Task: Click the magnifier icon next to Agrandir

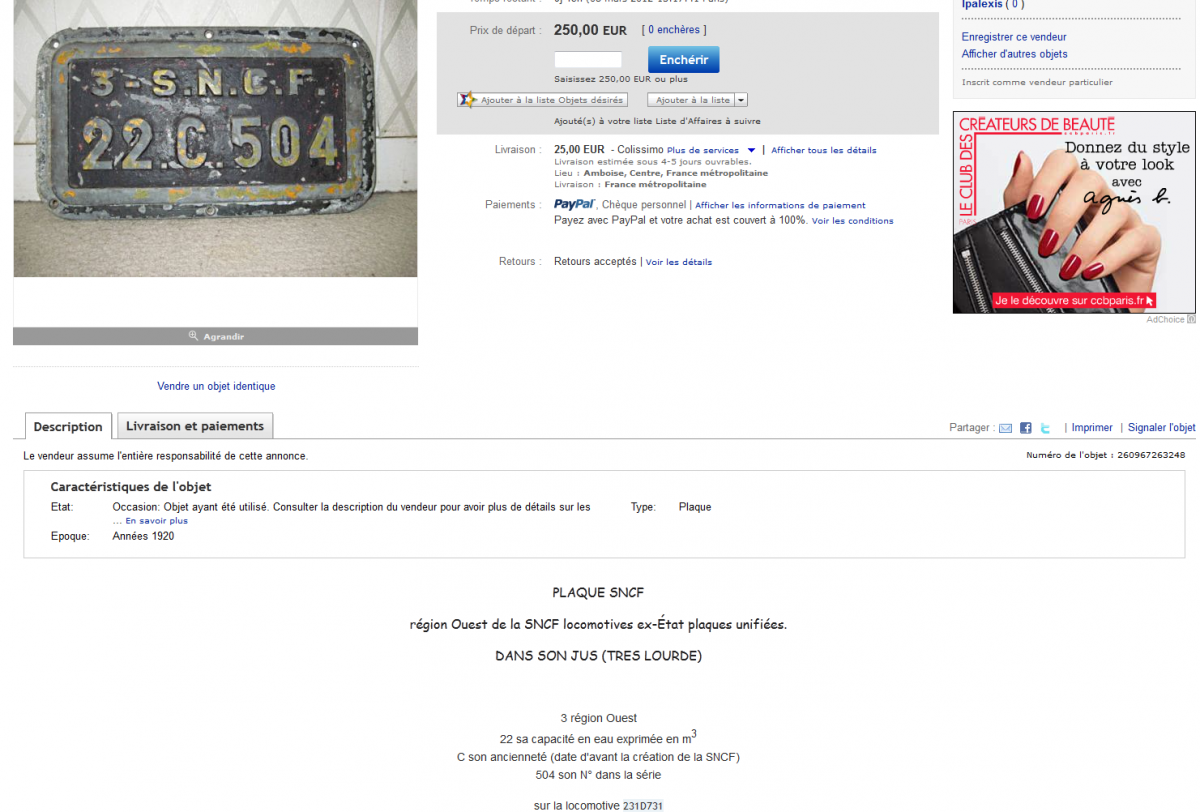Action: pyautogui.click(x=193, y=336)
